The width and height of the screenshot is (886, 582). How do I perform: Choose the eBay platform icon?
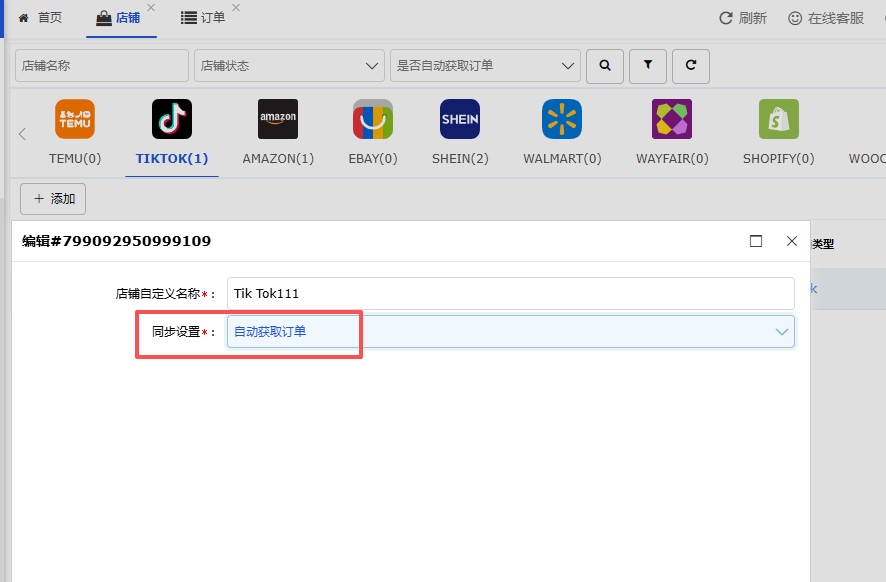click(x=372, y=119)
